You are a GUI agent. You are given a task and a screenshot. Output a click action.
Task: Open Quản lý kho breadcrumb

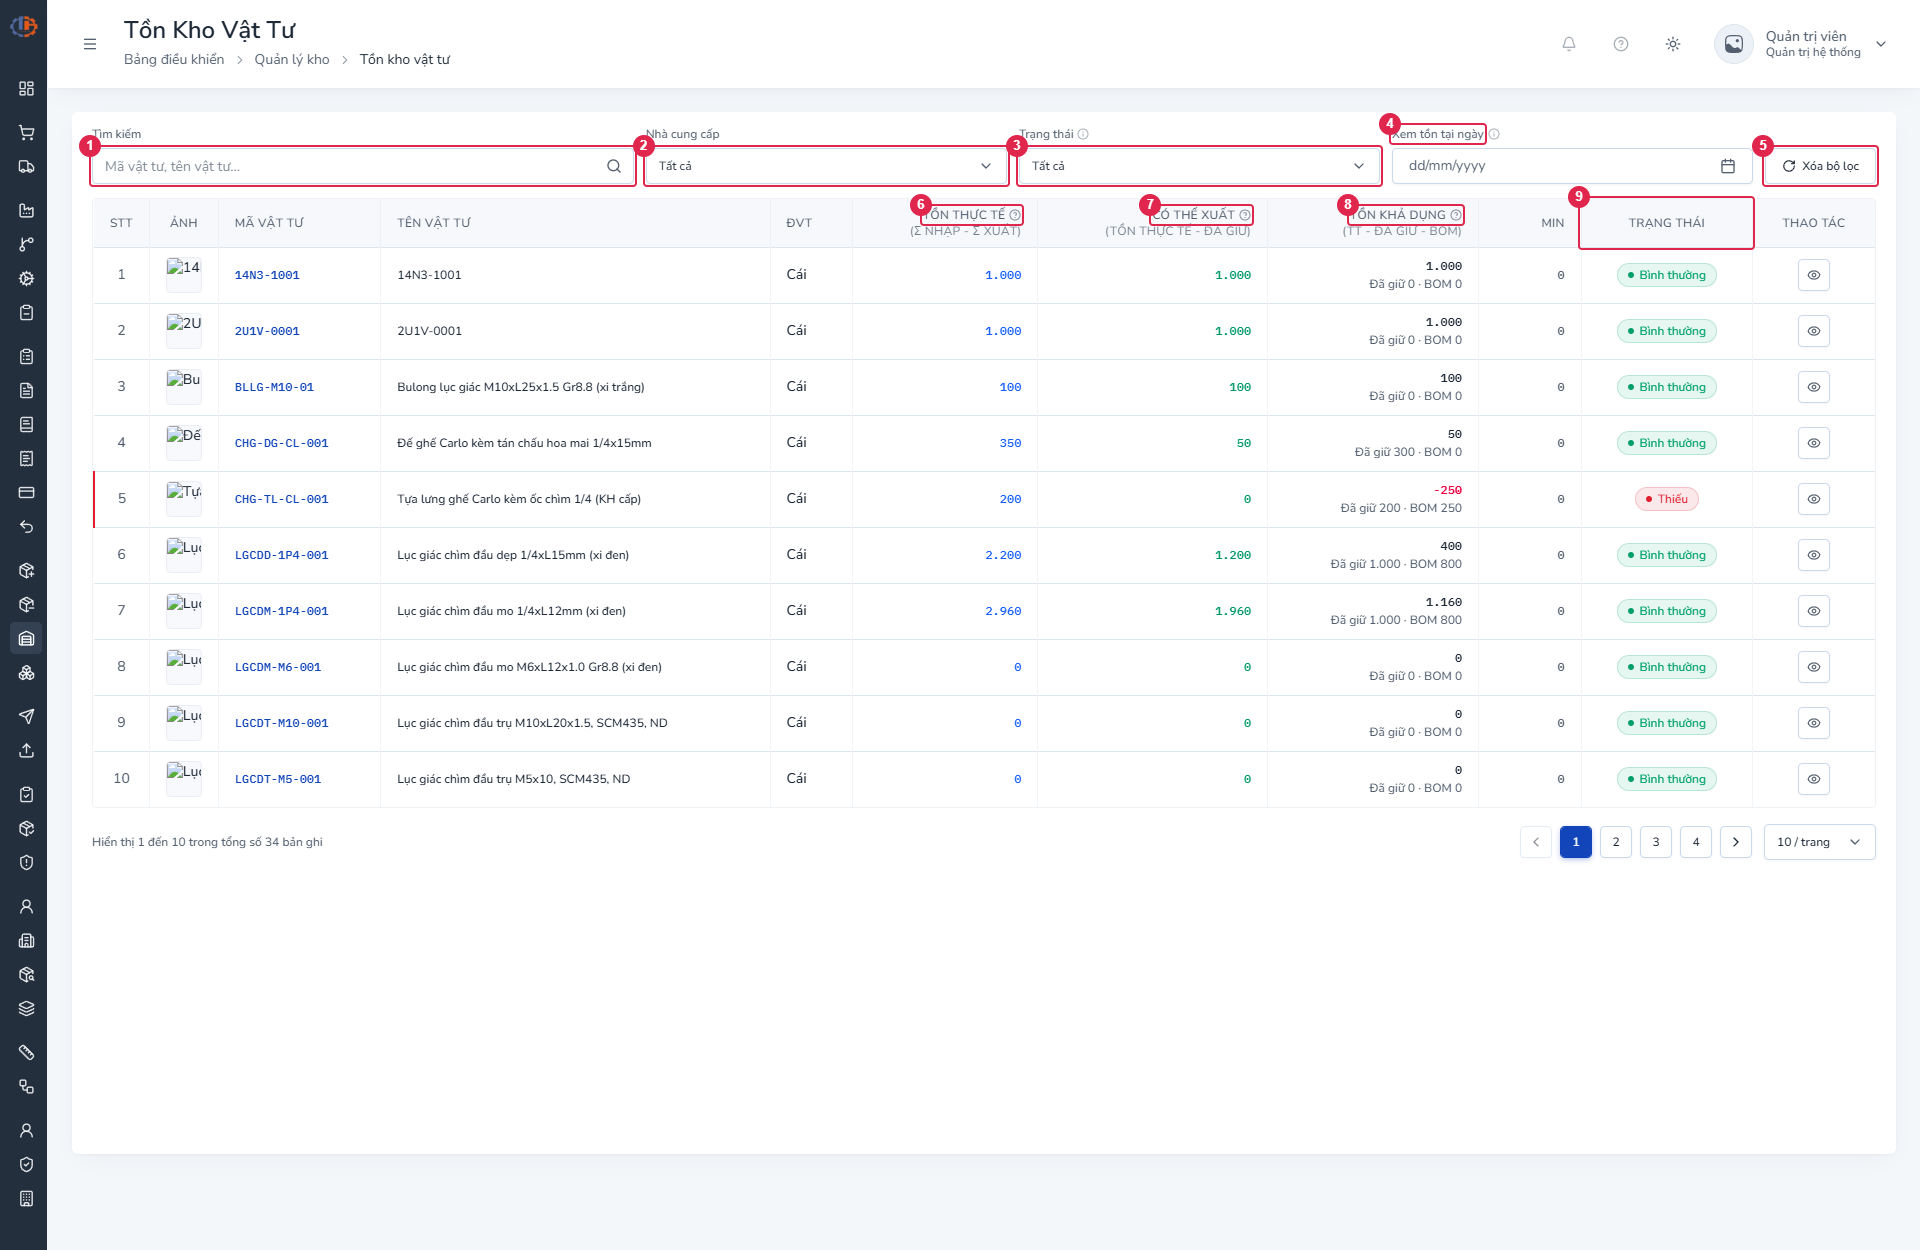(x=292, y=60)
